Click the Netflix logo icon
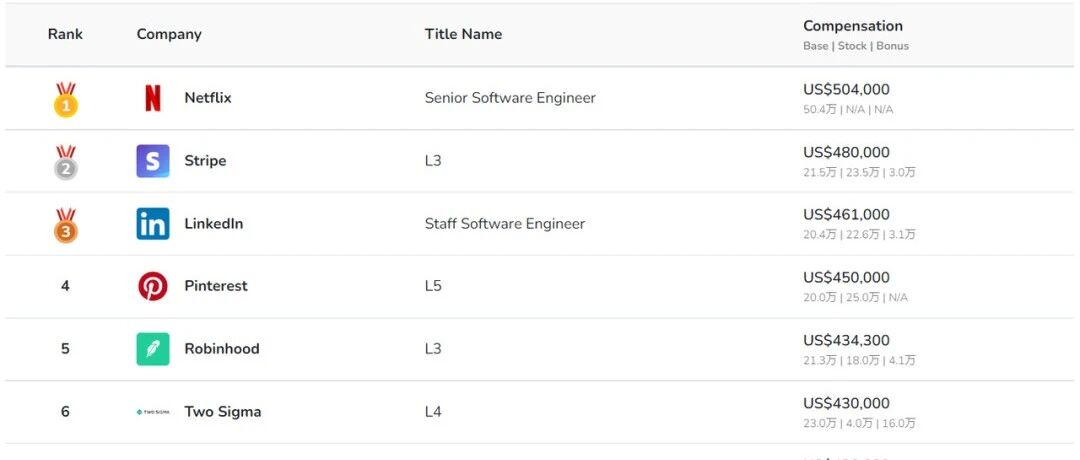The width and height of the screenshot is (1080, 460). click(x=153, y=98)
